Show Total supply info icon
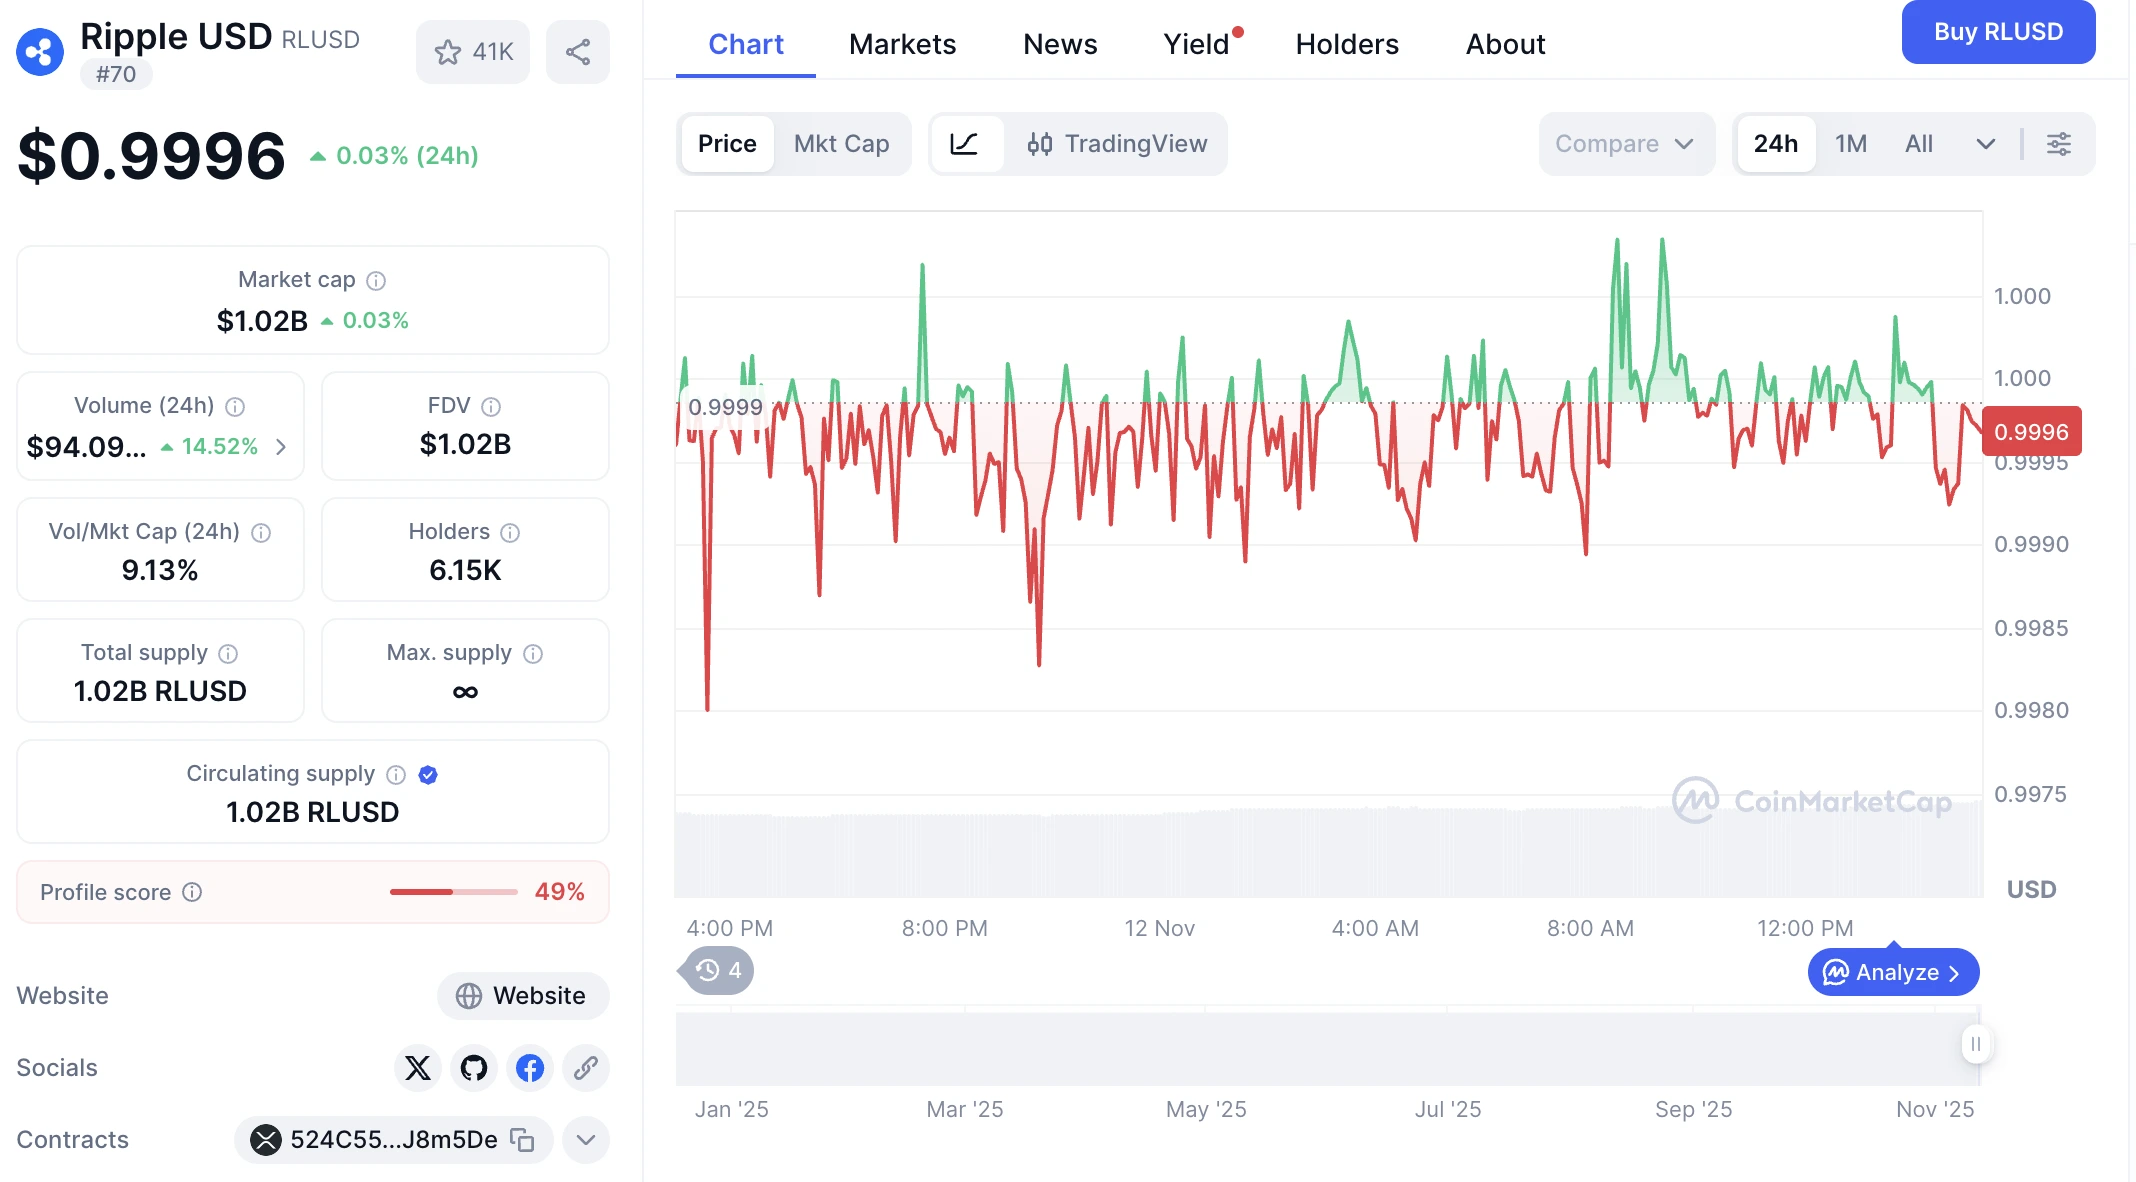This screenshot has height=1182, width=2136. click(x=228, y=654)
